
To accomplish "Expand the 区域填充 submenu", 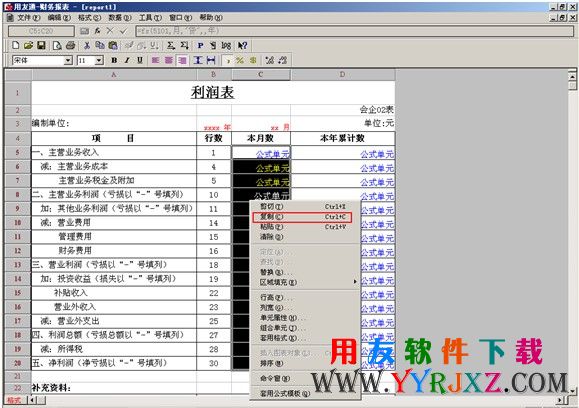I will (305, 282).
